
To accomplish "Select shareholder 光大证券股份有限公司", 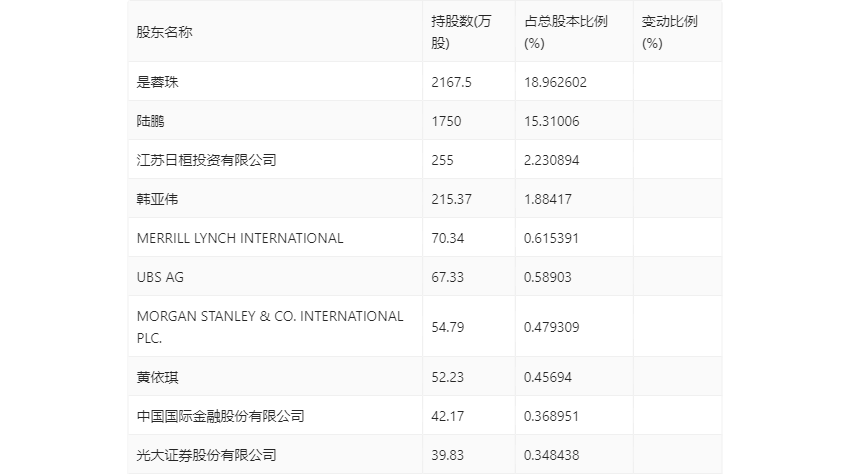I will (x=207, y=455).
